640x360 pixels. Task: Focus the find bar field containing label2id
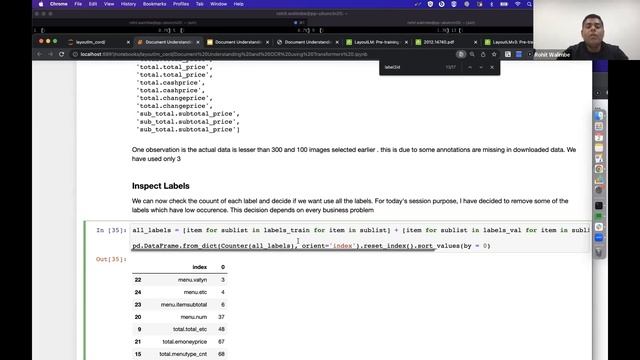pyautogui.click(x=412, y=67)
